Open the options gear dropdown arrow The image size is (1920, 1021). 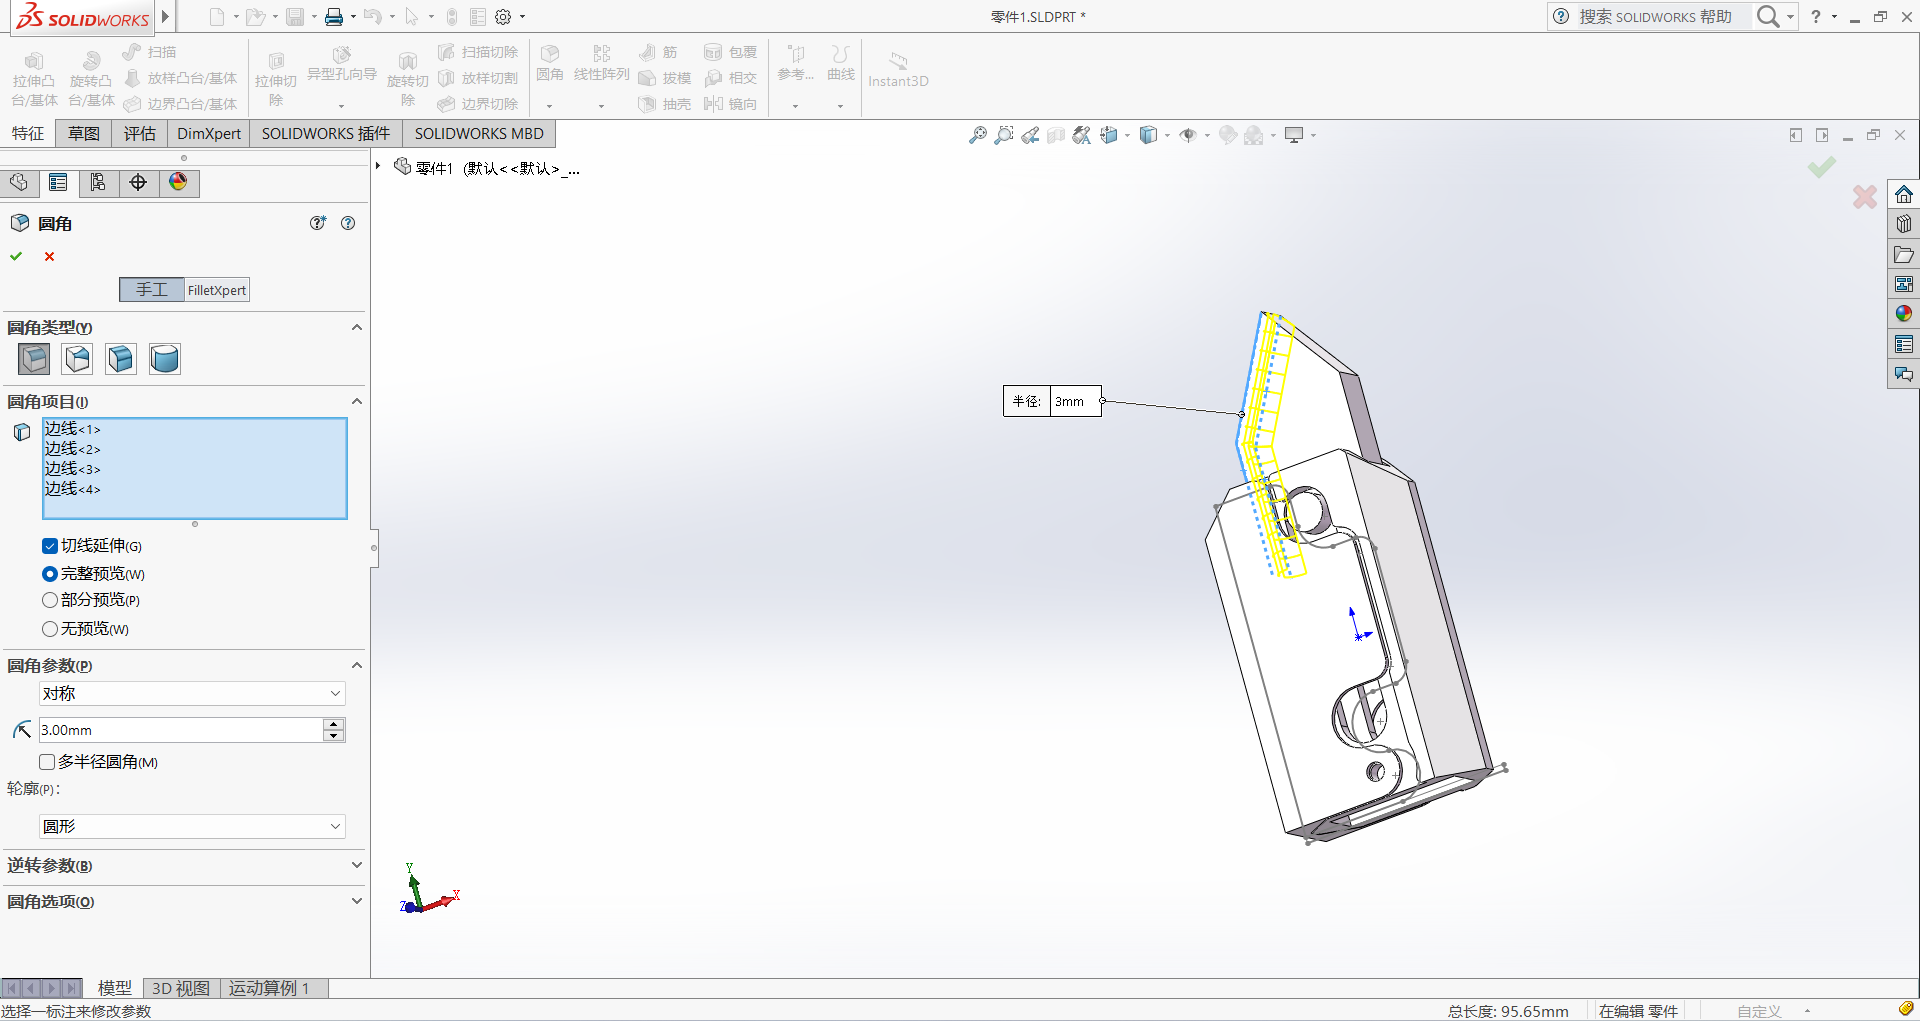(522, 17)
